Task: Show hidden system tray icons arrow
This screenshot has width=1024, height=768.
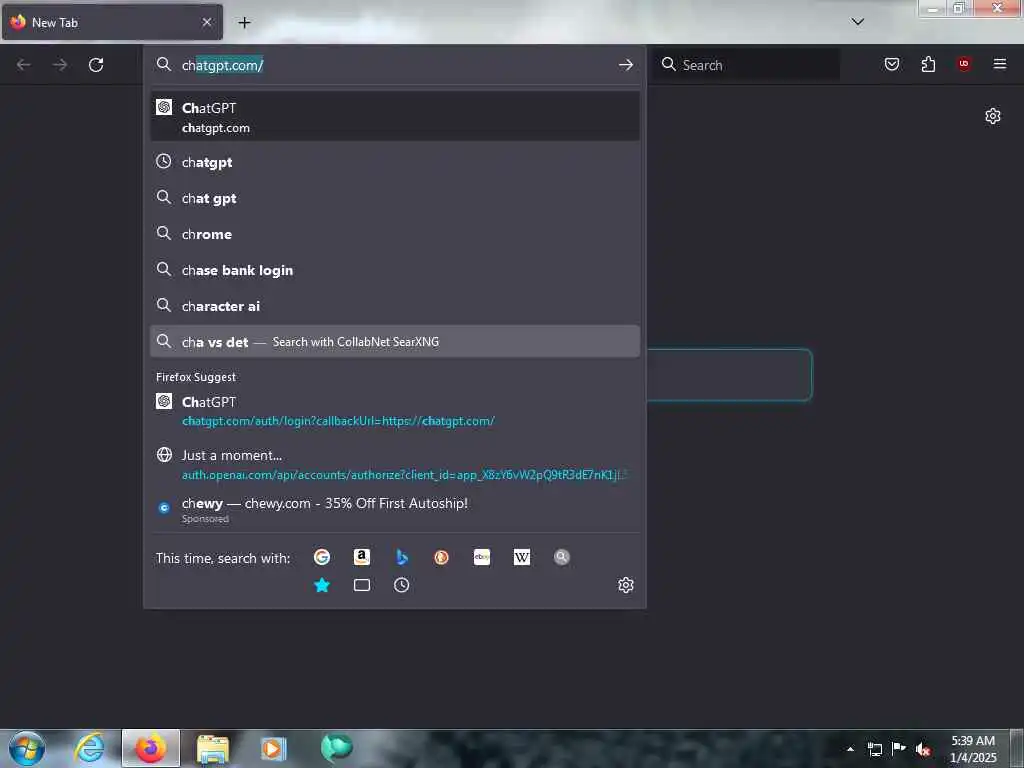Action: [x=850, y=749]
